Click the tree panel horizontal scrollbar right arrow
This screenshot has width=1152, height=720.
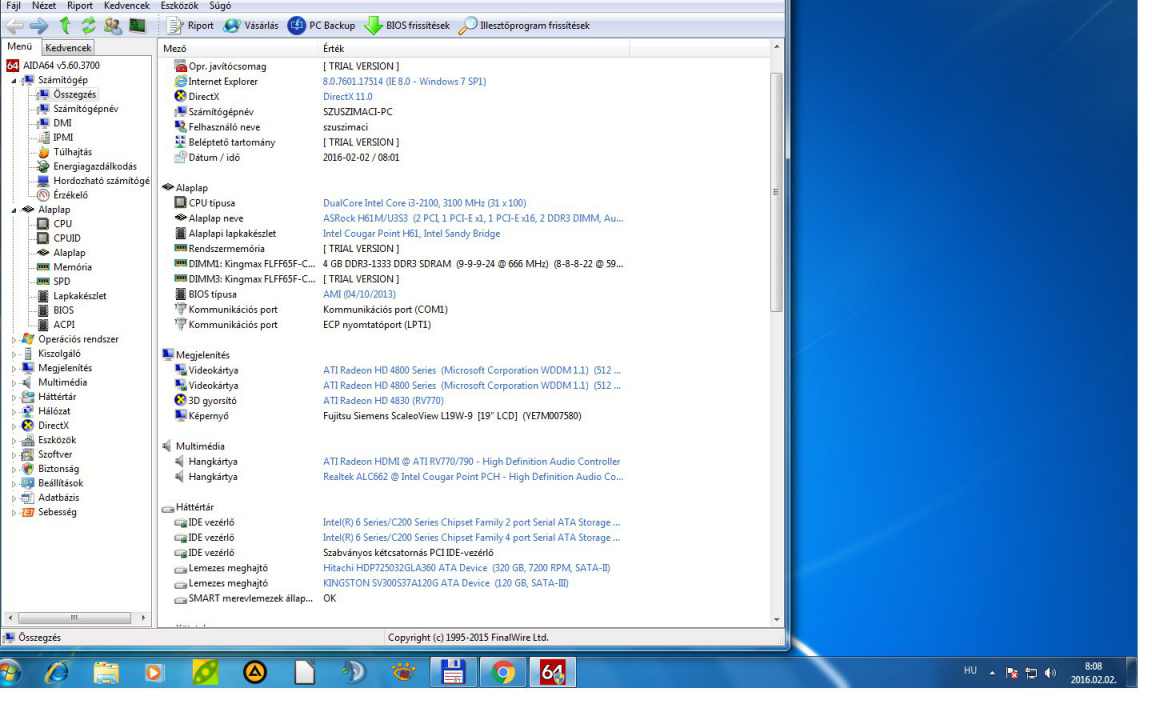click(143, 618)
